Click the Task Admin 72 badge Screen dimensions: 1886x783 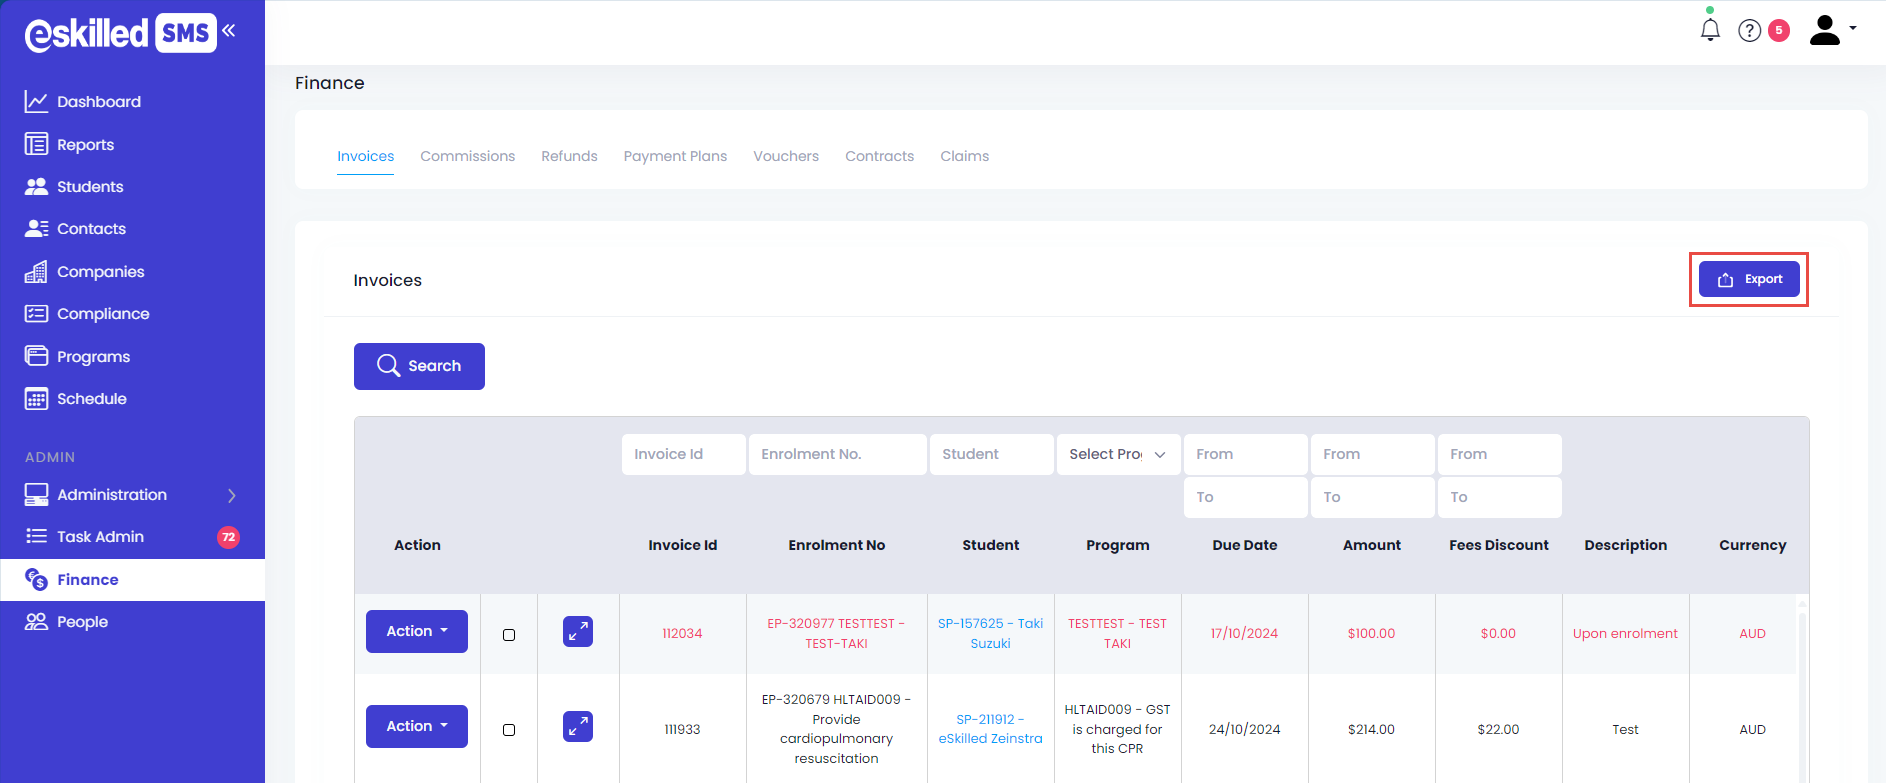tap(228, 537)
